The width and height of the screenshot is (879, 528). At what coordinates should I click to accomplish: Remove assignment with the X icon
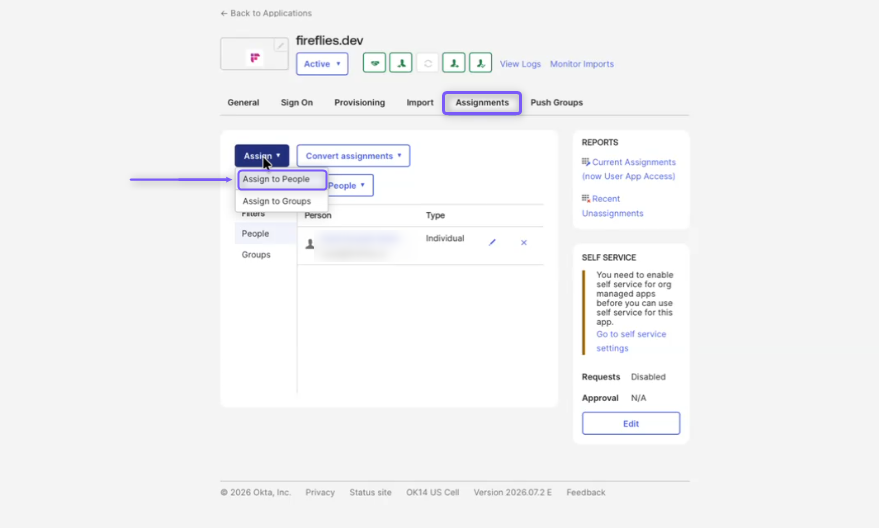(524, 243)
